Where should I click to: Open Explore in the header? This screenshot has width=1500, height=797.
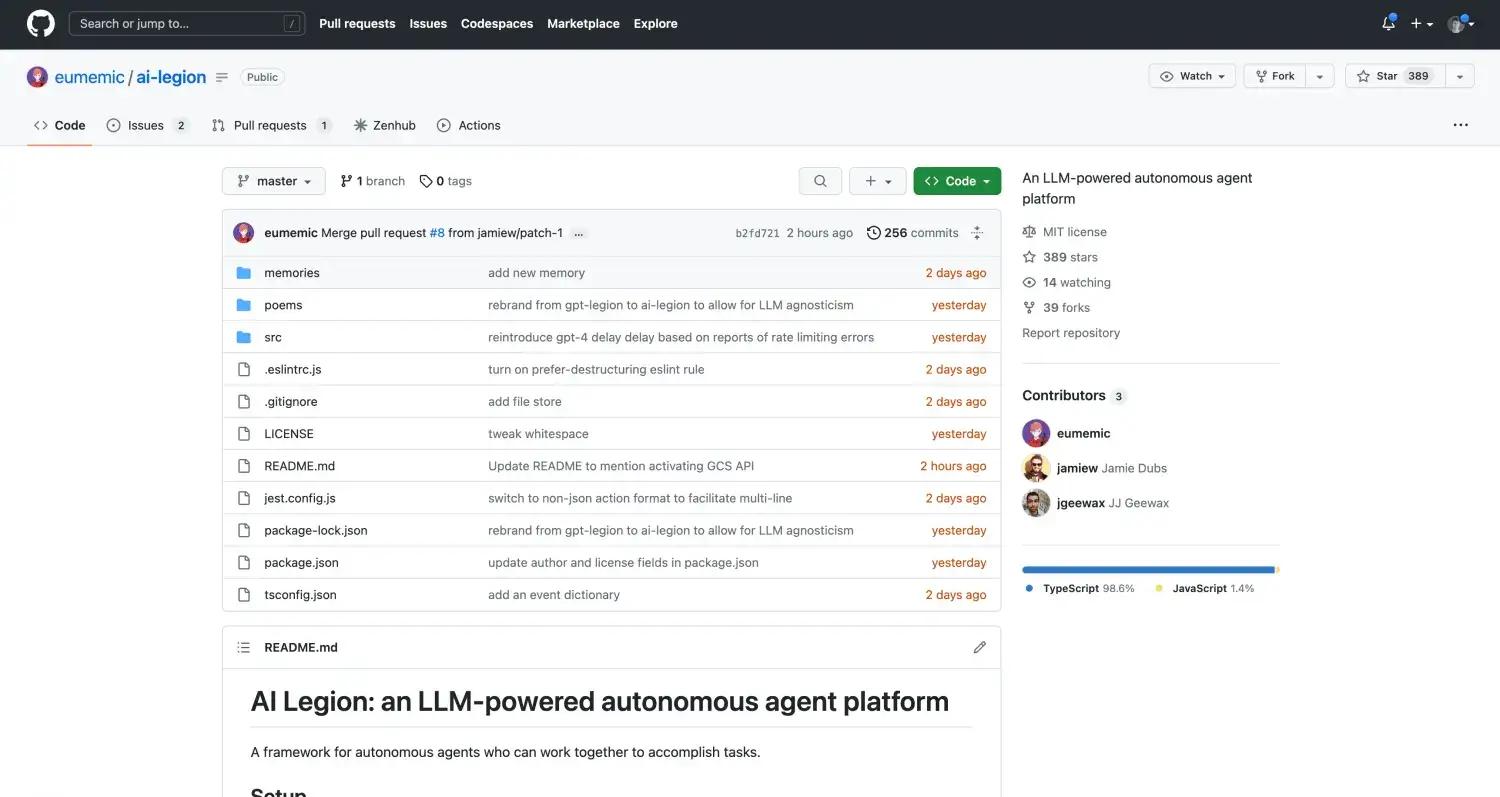pyautogui.click(x=656, y=24)
